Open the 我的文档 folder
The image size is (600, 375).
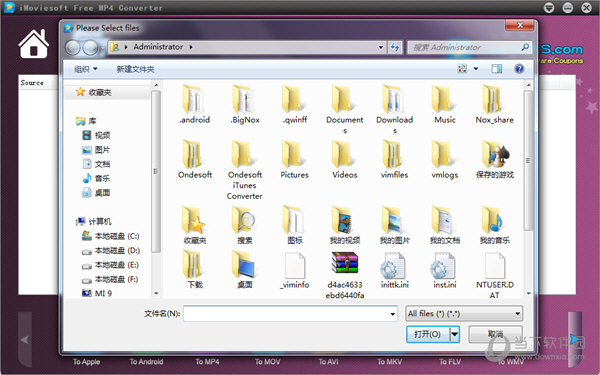coord(445,225)
